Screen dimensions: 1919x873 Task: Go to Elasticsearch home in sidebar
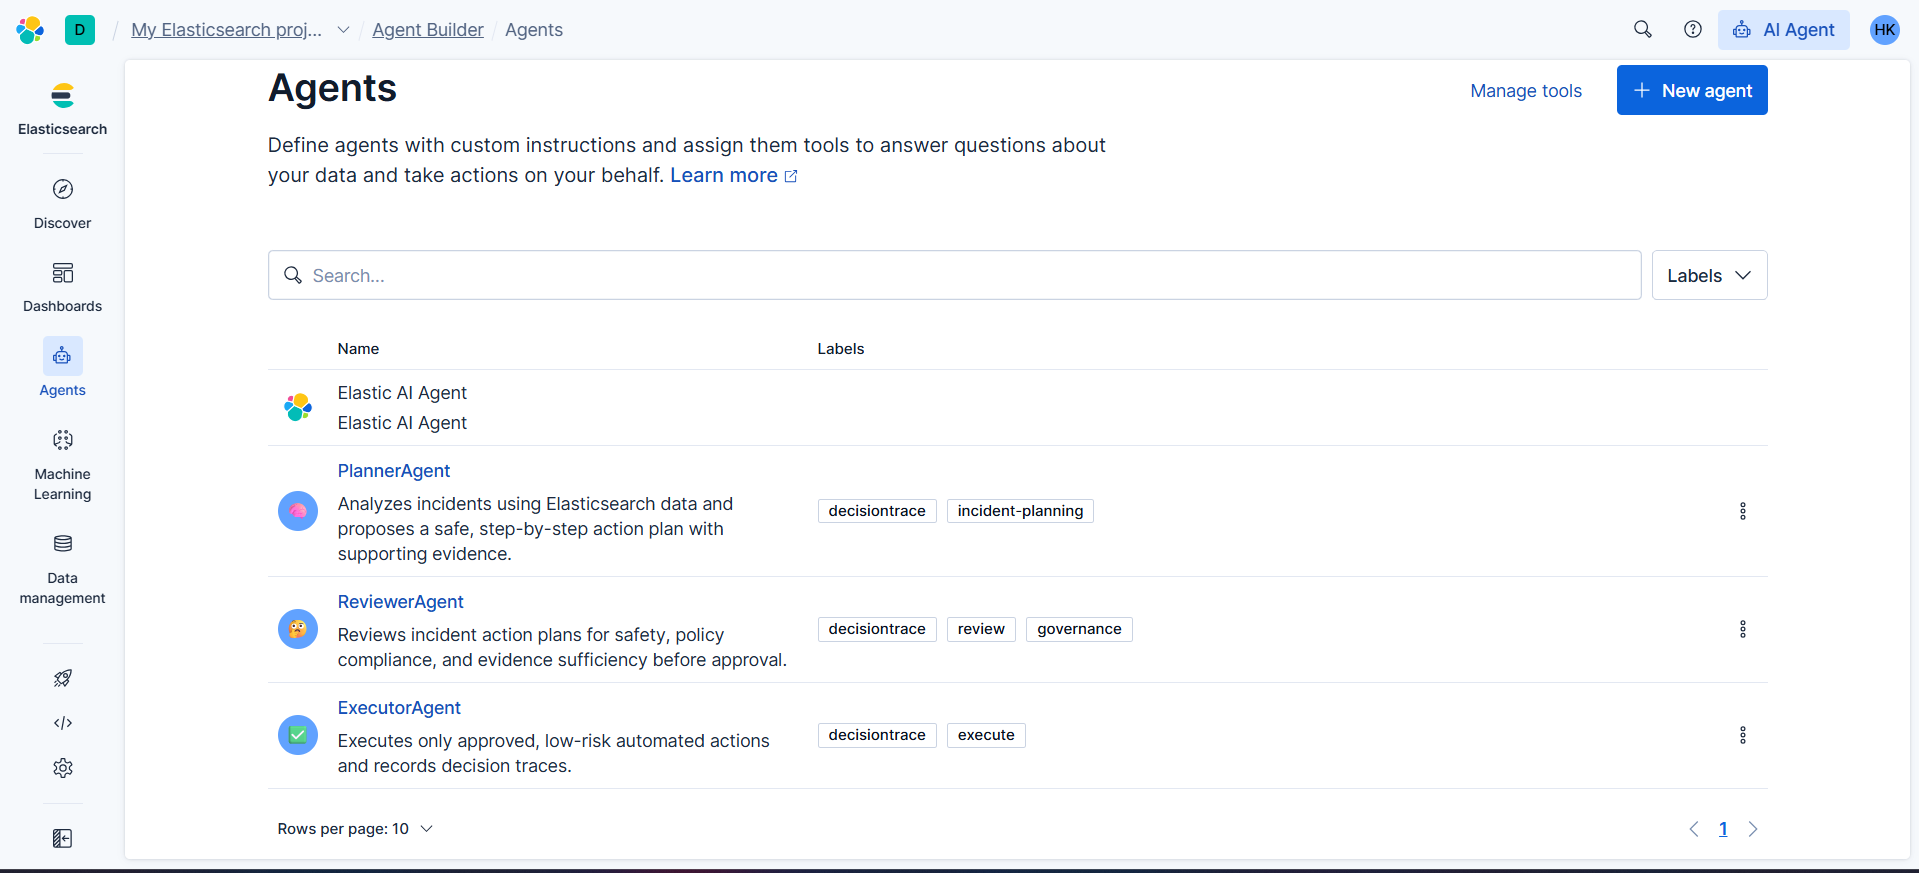[62, 109]
